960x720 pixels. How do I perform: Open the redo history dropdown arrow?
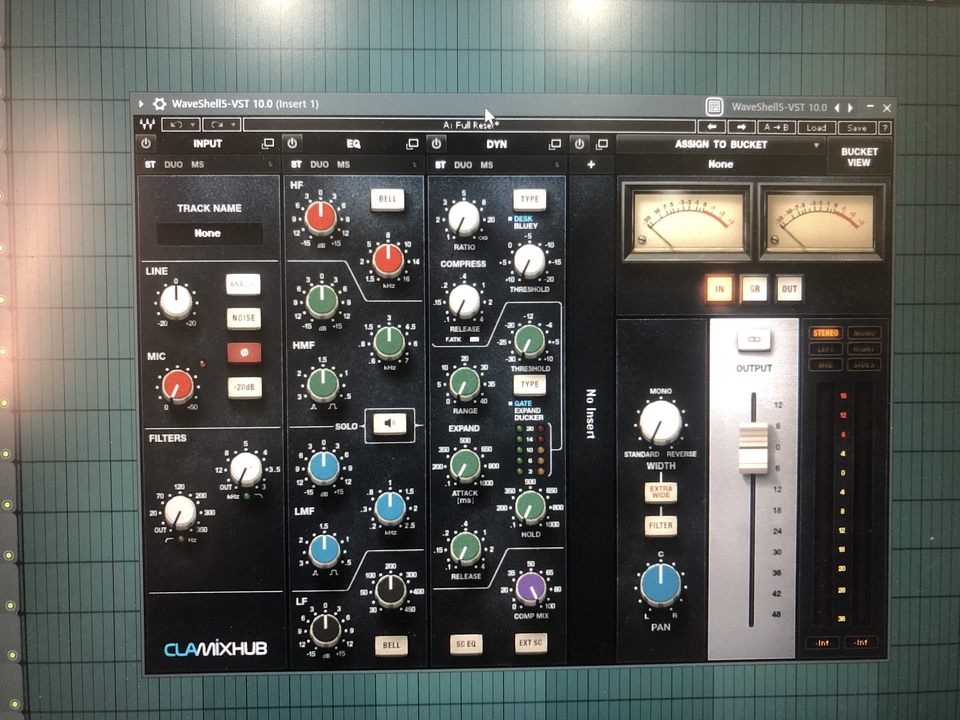(233, 125)
